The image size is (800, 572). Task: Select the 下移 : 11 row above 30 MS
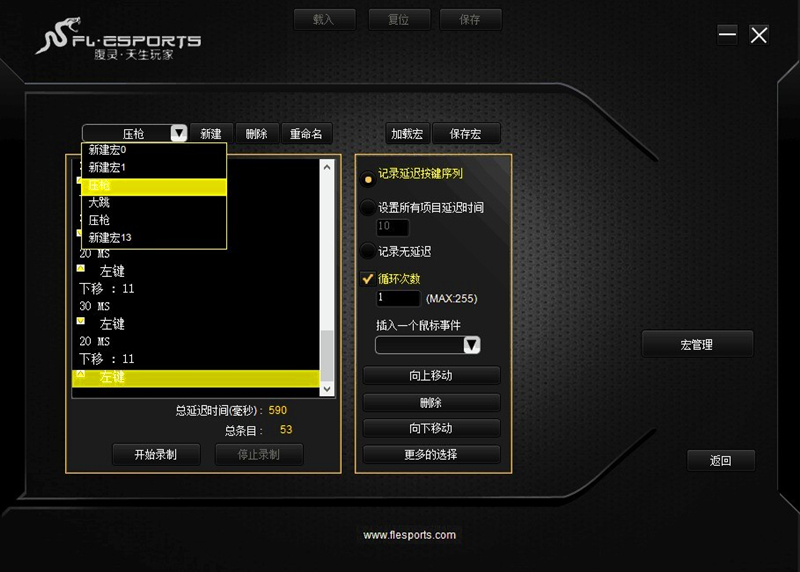pos(196,289)
